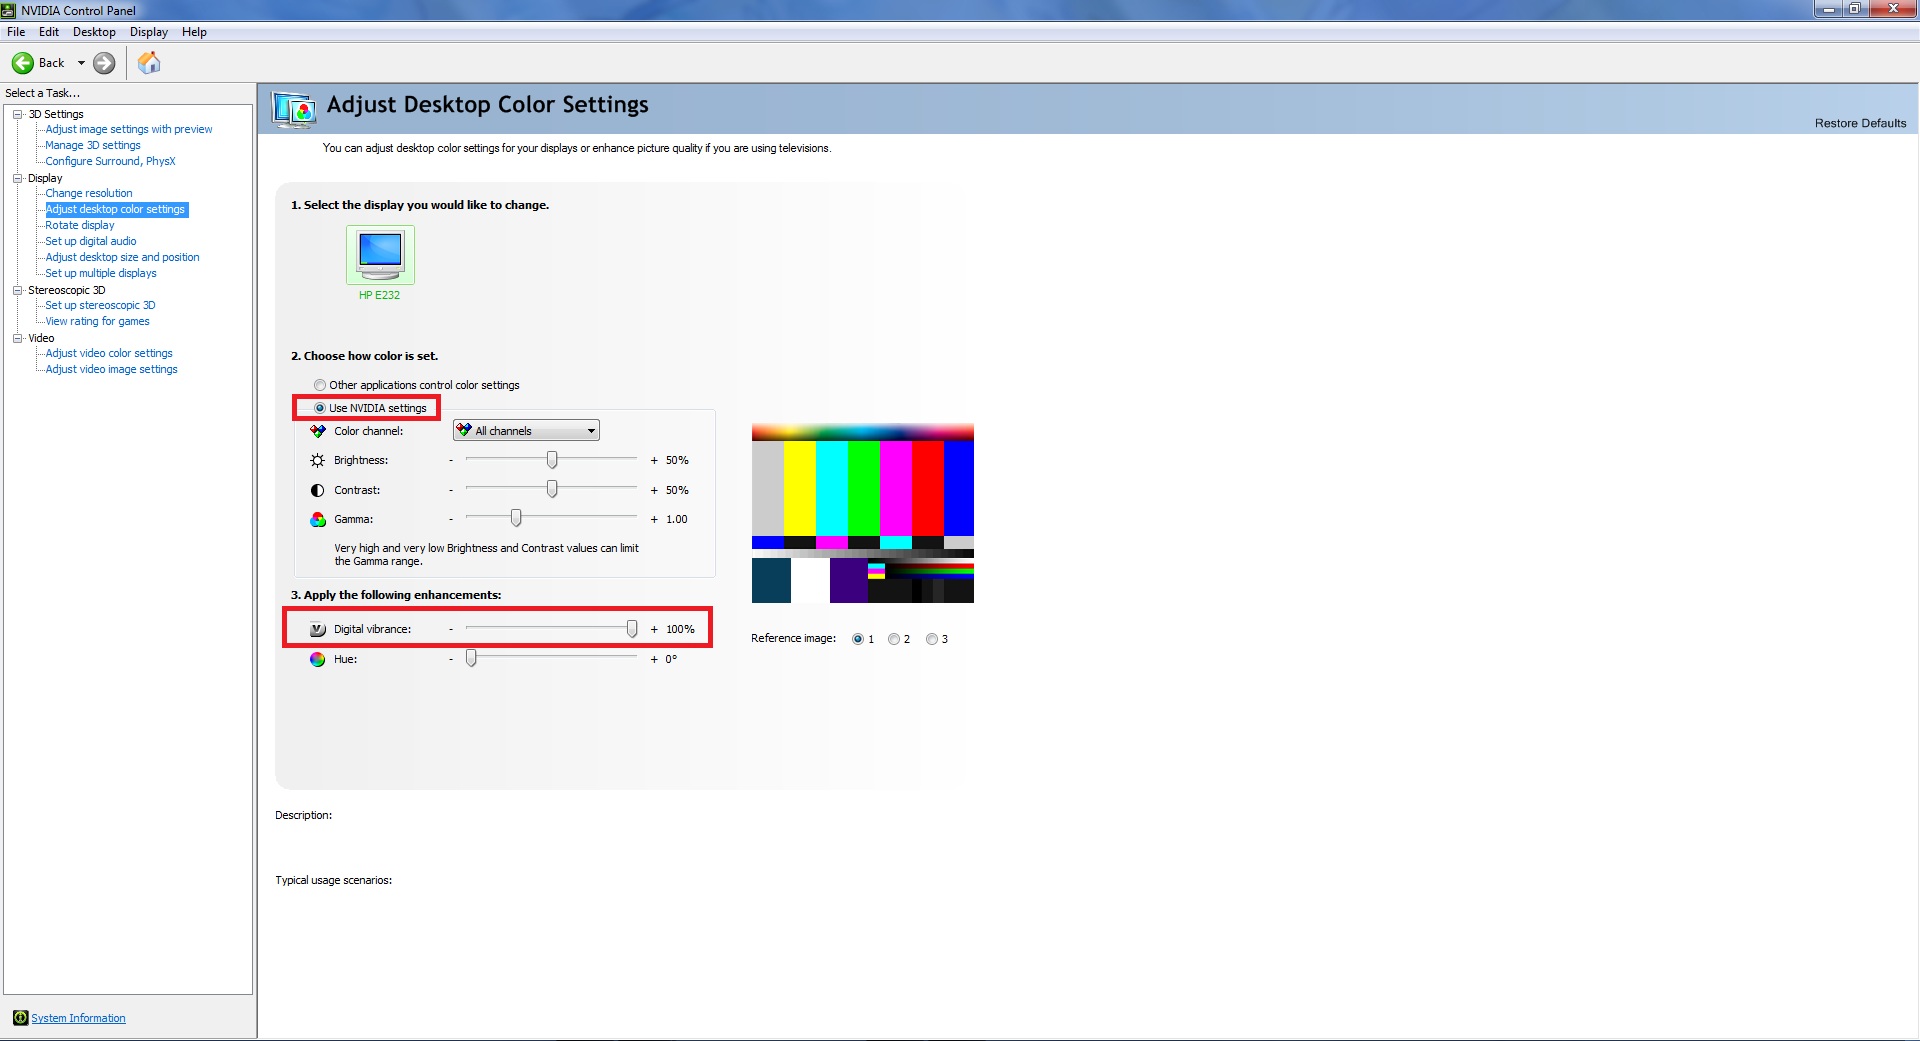Image resolution: width=1920 pixels, height=1041 pixels.
Task: Choose reference image 3
Action: tap(932, 639)
